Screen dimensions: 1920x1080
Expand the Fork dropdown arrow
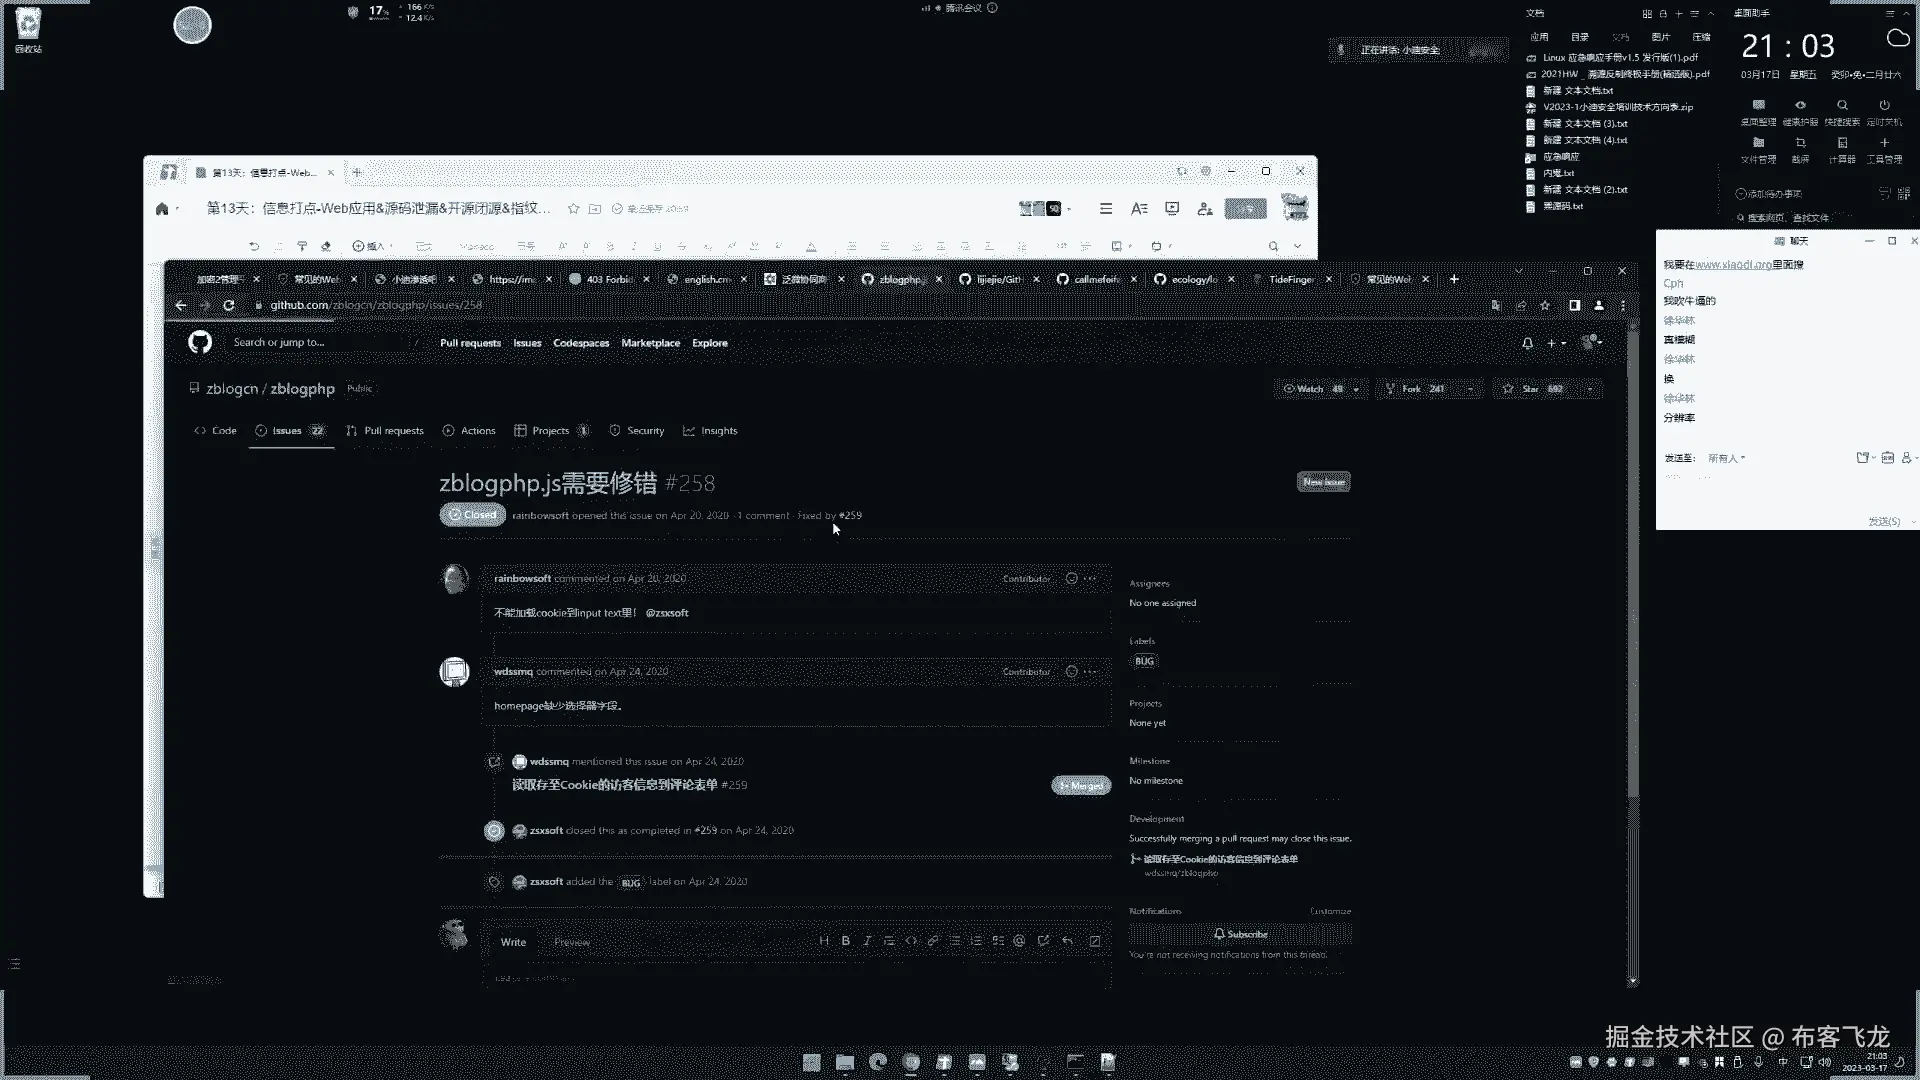coord(1470,389)
